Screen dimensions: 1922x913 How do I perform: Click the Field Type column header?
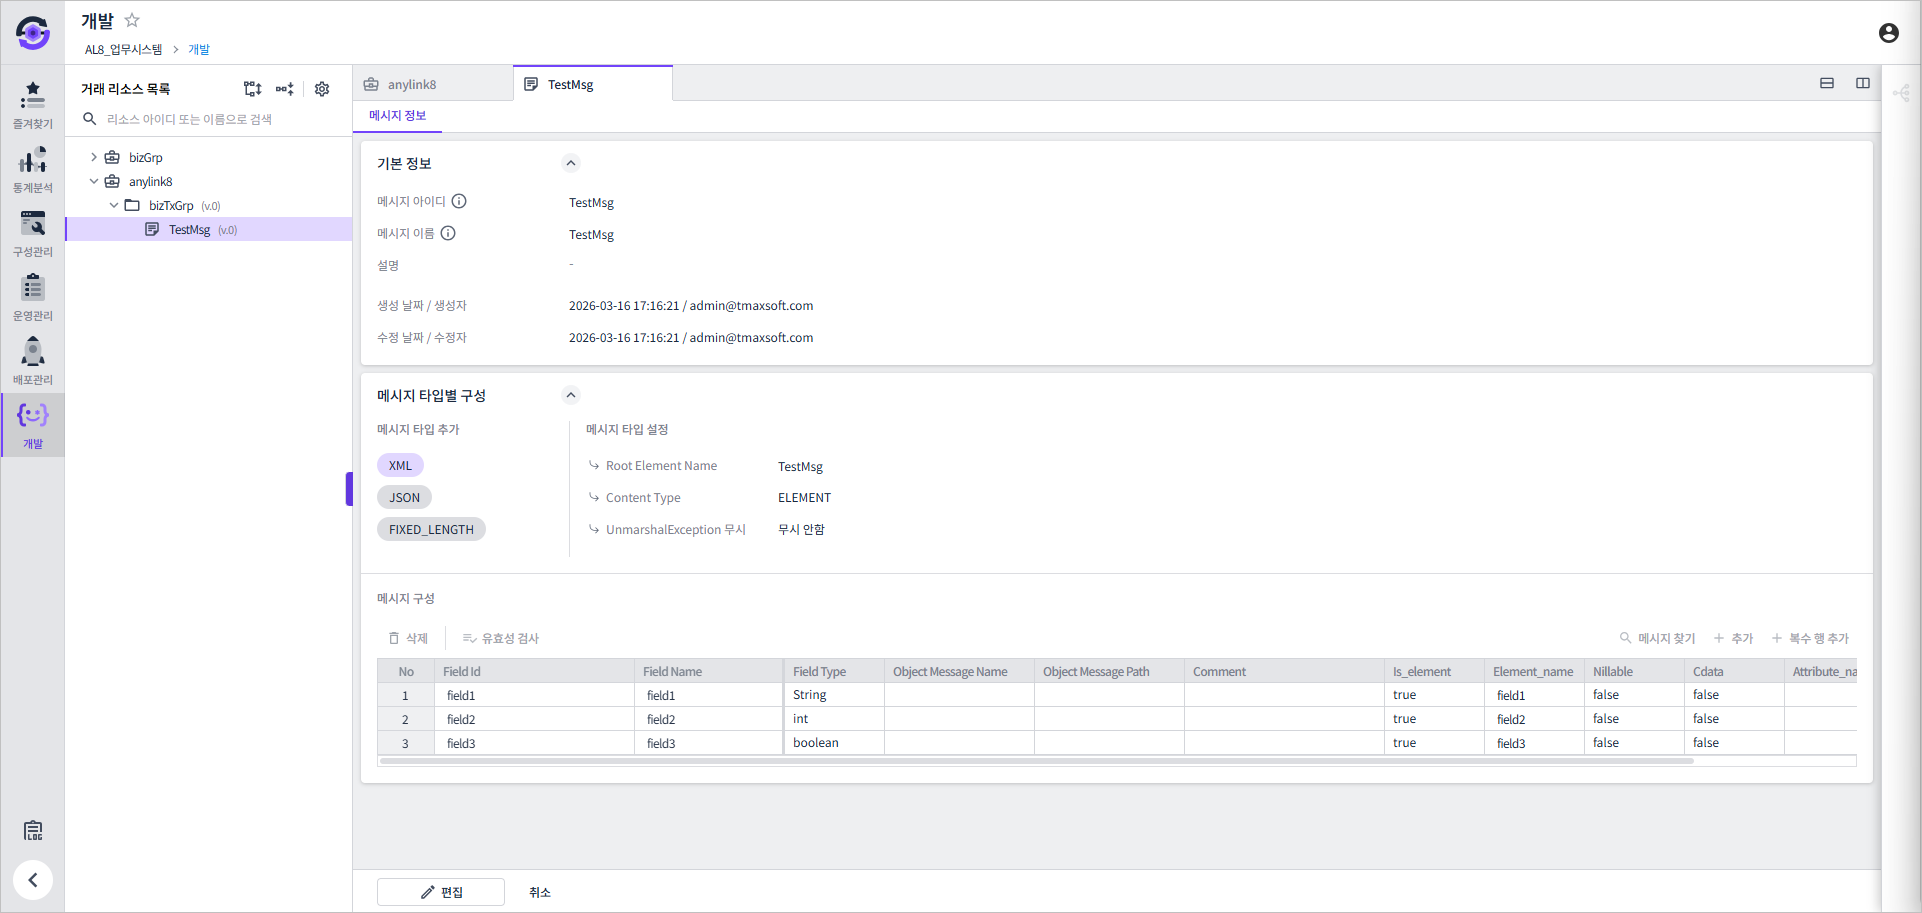834,671
